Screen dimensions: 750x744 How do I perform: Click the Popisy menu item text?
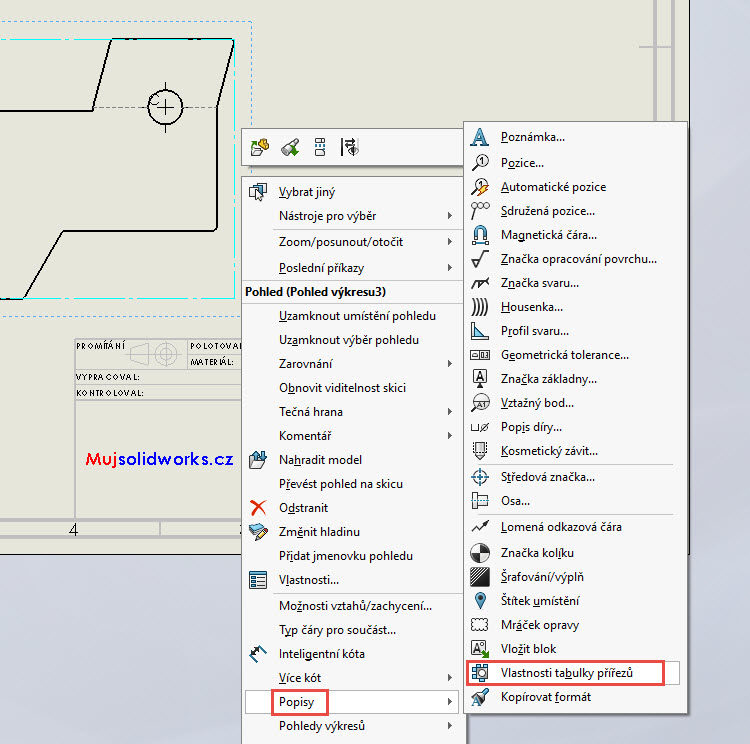(x=297, y=702)
